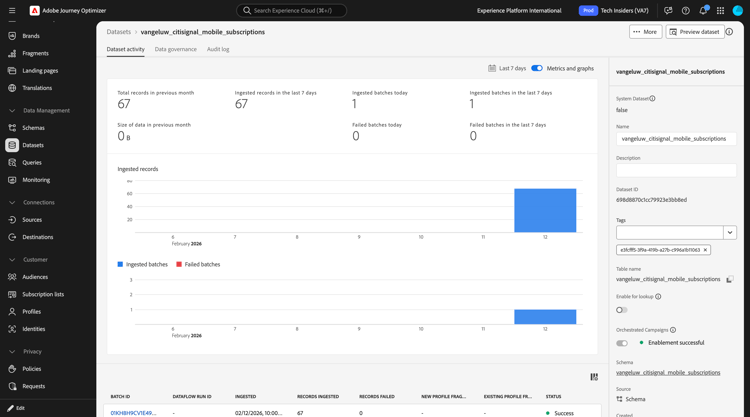The width and height of the screenshot is (750, 417).
Task: Click Preview dataset button
Action: [x=695, y=32]
